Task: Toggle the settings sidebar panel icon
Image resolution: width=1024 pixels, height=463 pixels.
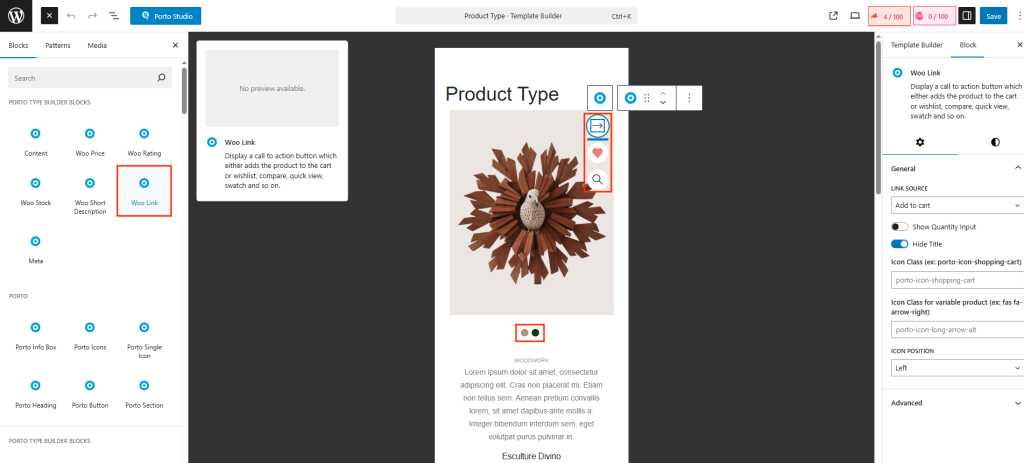Action: click(x=966, y=16)
